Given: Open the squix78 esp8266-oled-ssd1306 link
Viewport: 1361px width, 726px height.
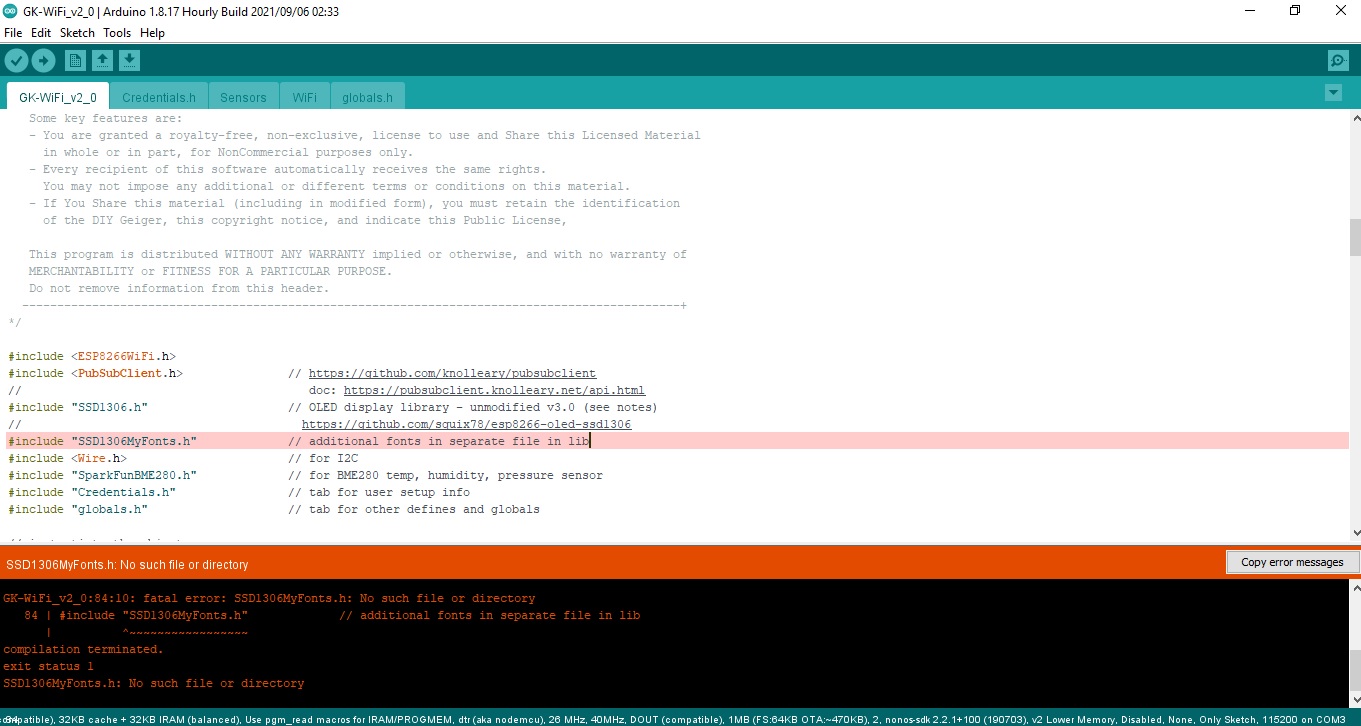Looking at the screenshot, I should (x=466, y=425).
